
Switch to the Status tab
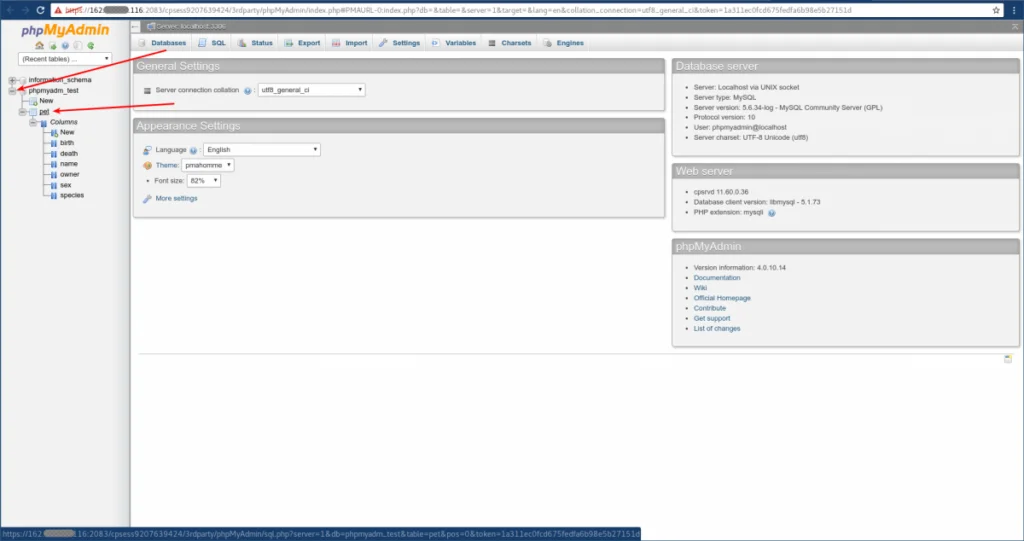point(255,43)
